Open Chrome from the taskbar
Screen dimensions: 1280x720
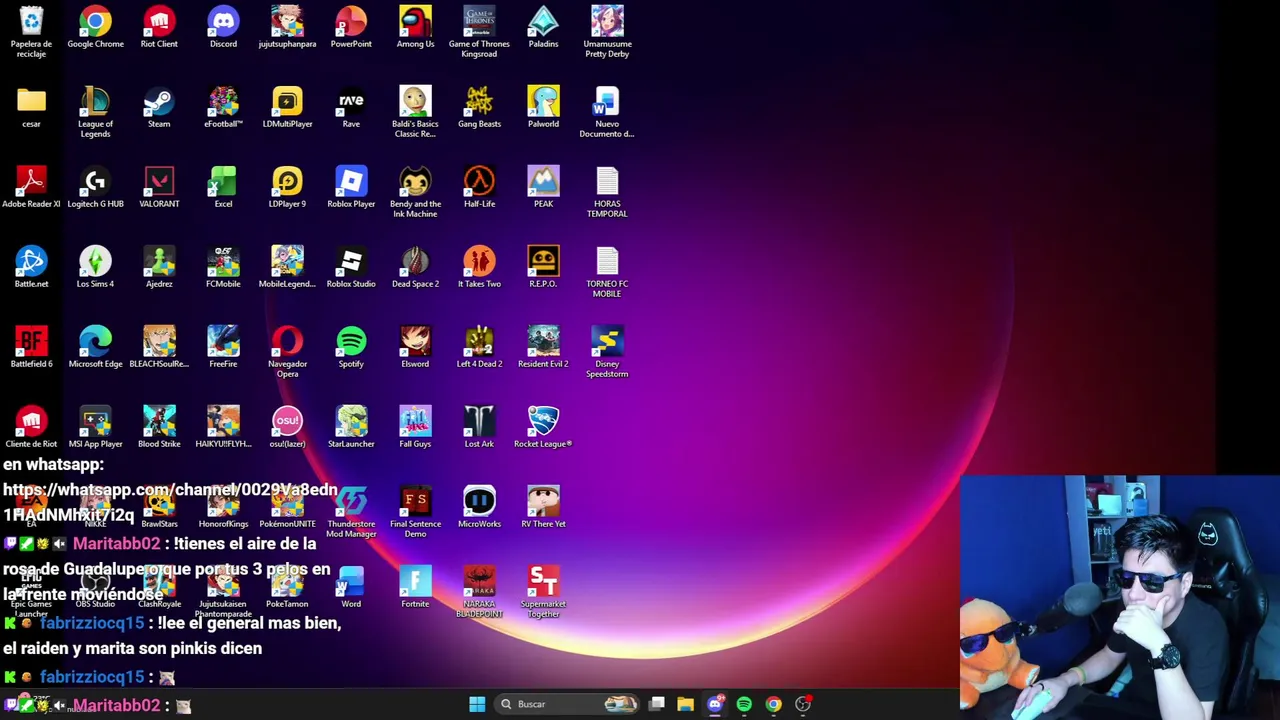coord(773,704)
